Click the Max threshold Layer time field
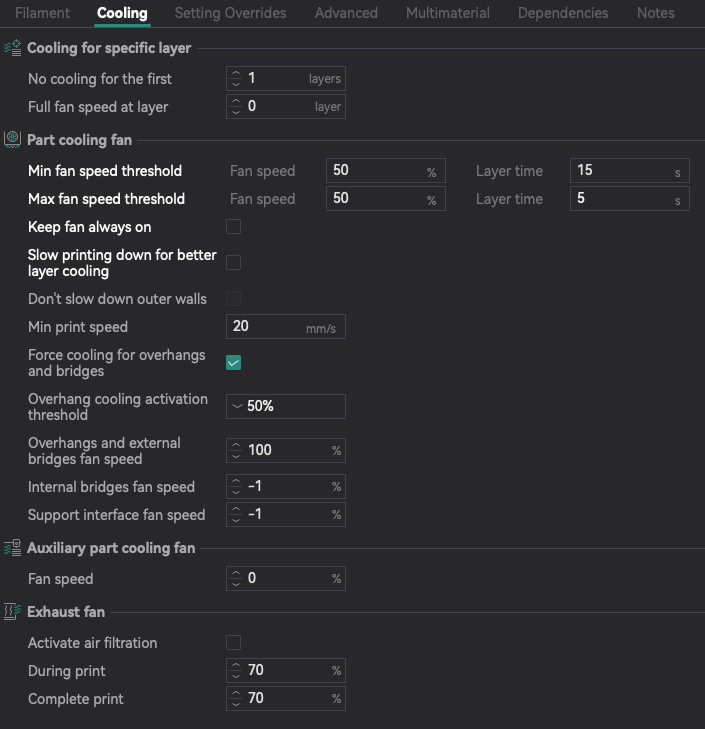Viewport: 705px width, 729px height. click(630, 199)
